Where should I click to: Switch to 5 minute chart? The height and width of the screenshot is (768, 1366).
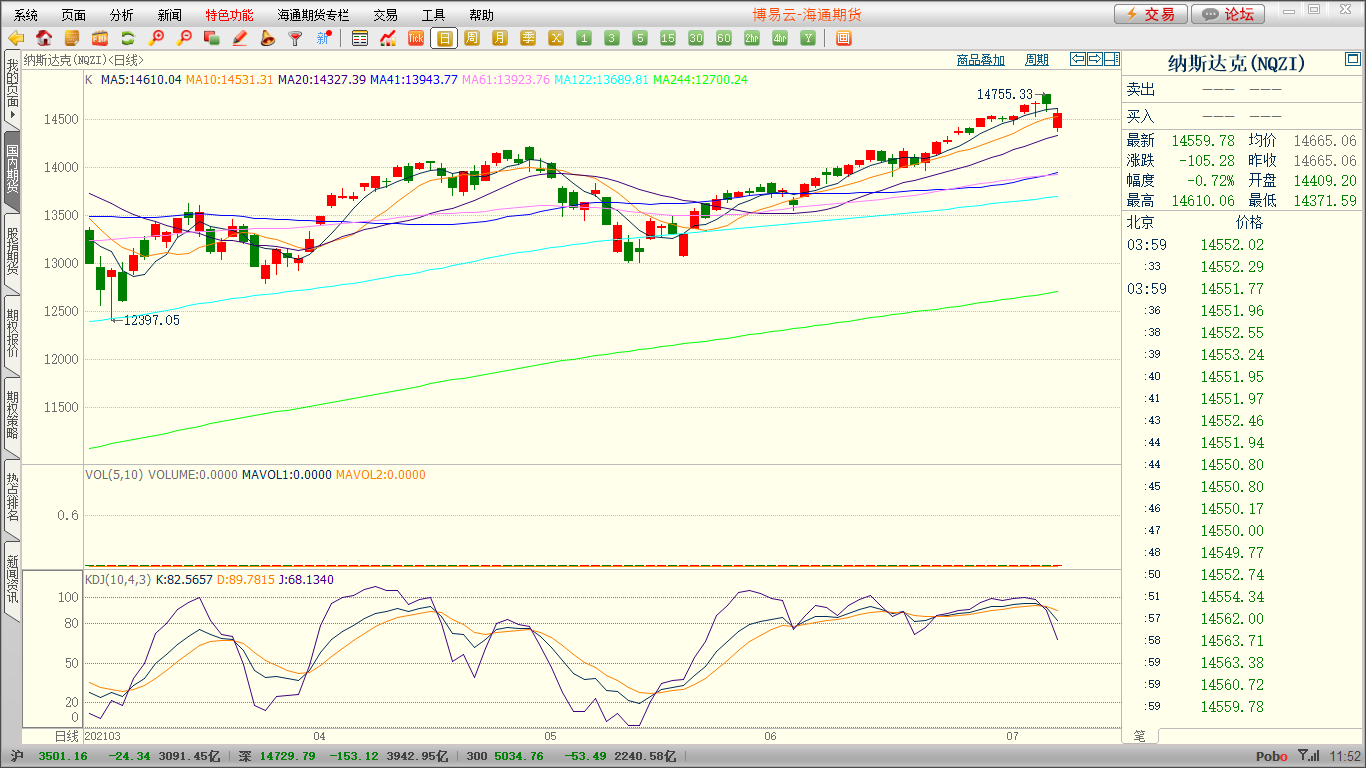pos(640,38)
